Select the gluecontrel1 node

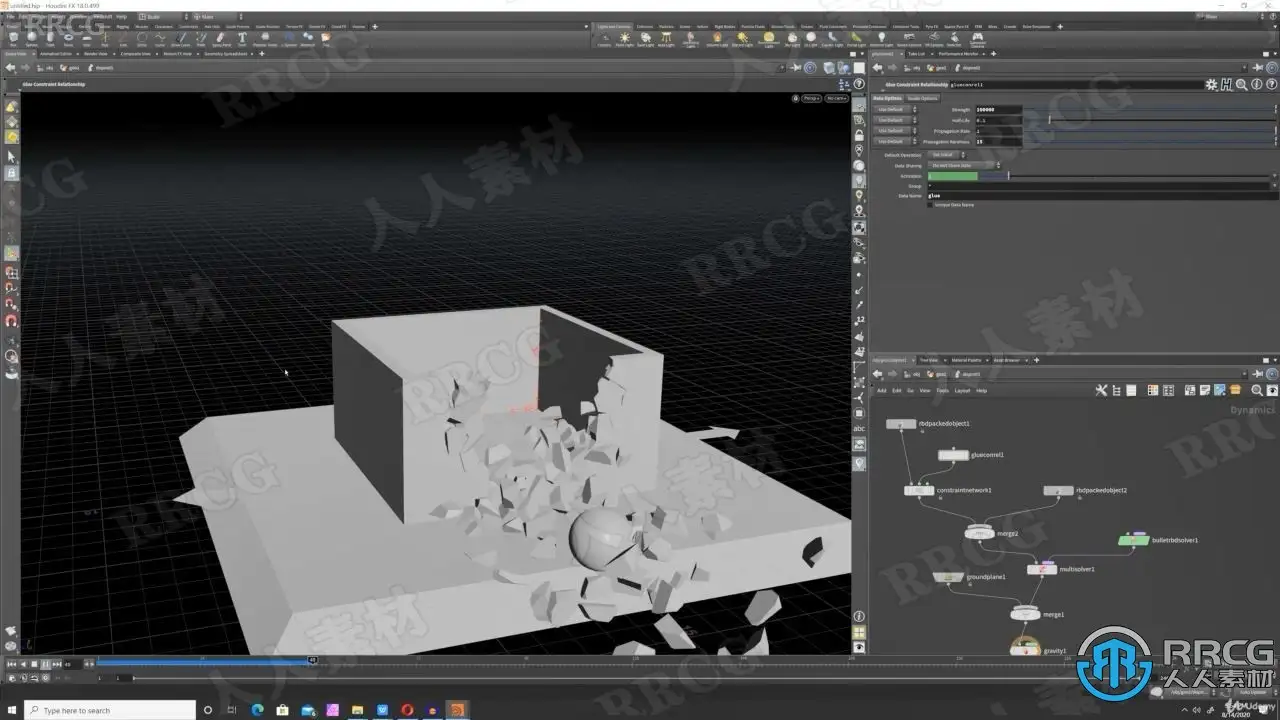tap(953, 455)
